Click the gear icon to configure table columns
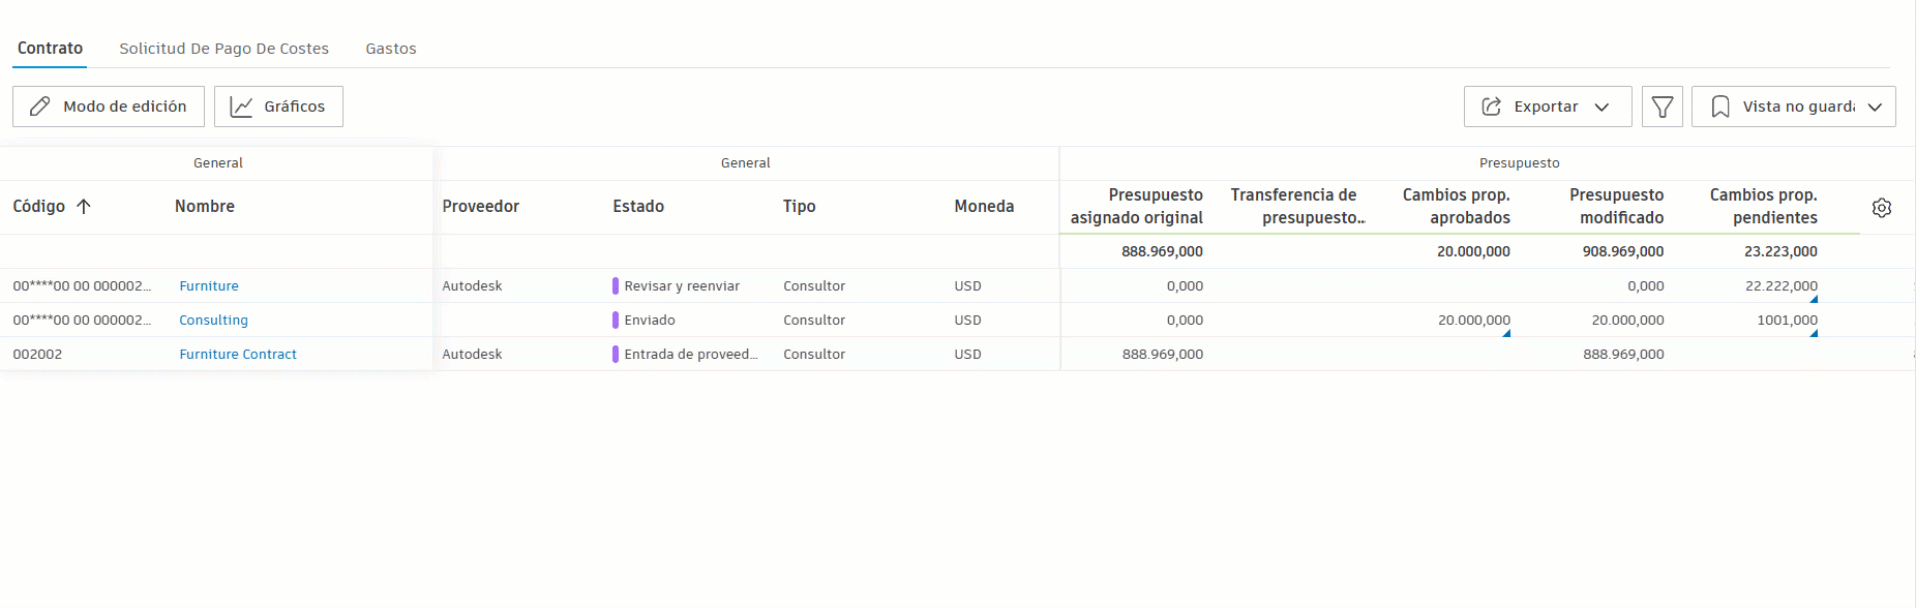This screenshot has width=1916, height=608. tap(1882, 207)
